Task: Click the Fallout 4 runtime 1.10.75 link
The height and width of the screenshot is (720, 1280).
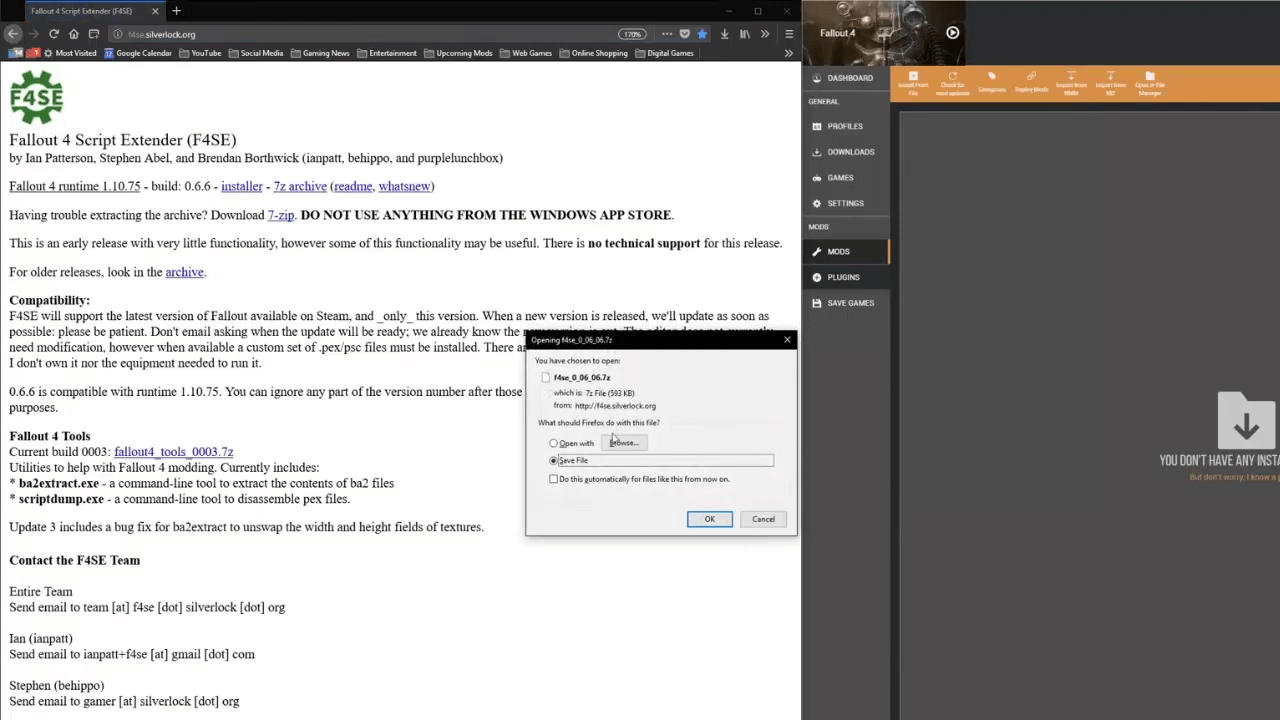Action: [75, 186]
